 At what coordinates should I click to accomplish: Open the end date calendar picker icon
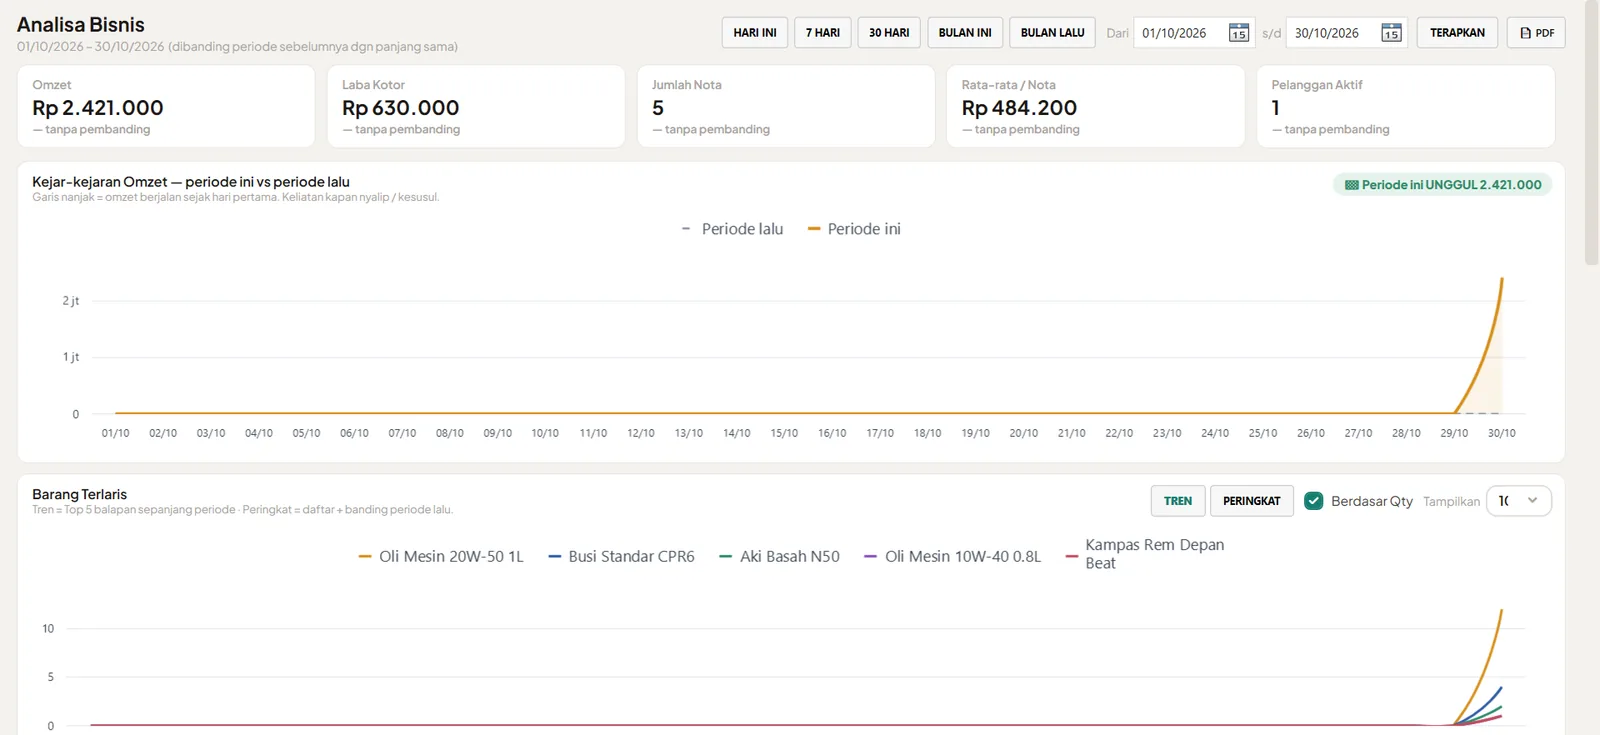[x=1391, y=33]
